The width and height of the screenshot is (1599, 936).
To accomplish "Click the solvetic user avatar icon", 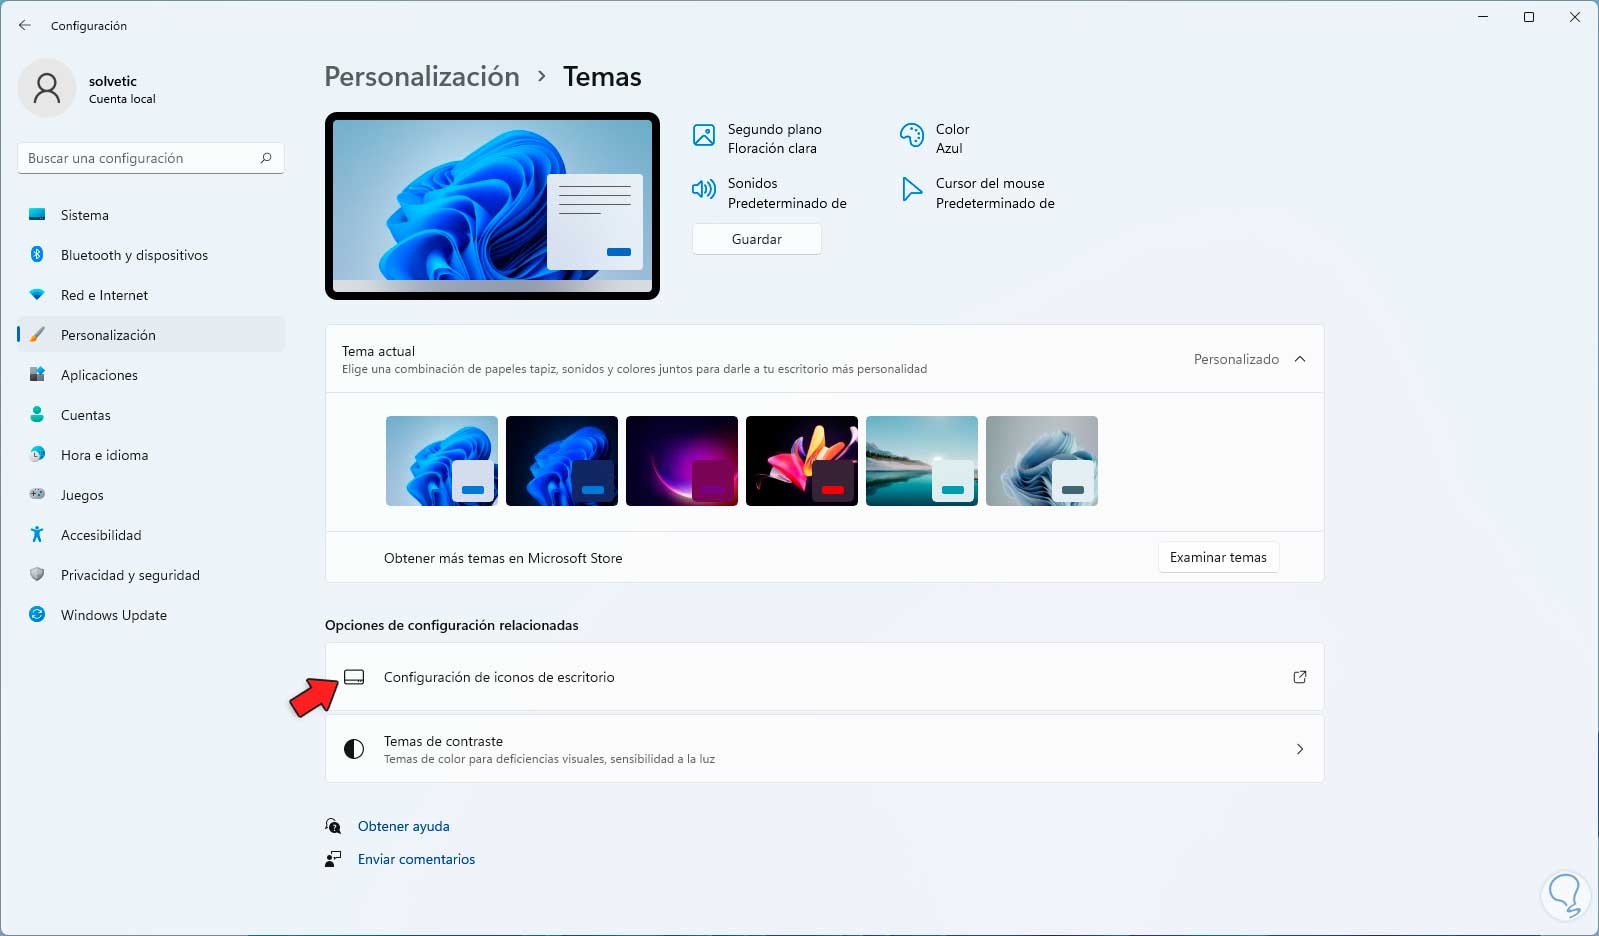I will tap(47, 88).
